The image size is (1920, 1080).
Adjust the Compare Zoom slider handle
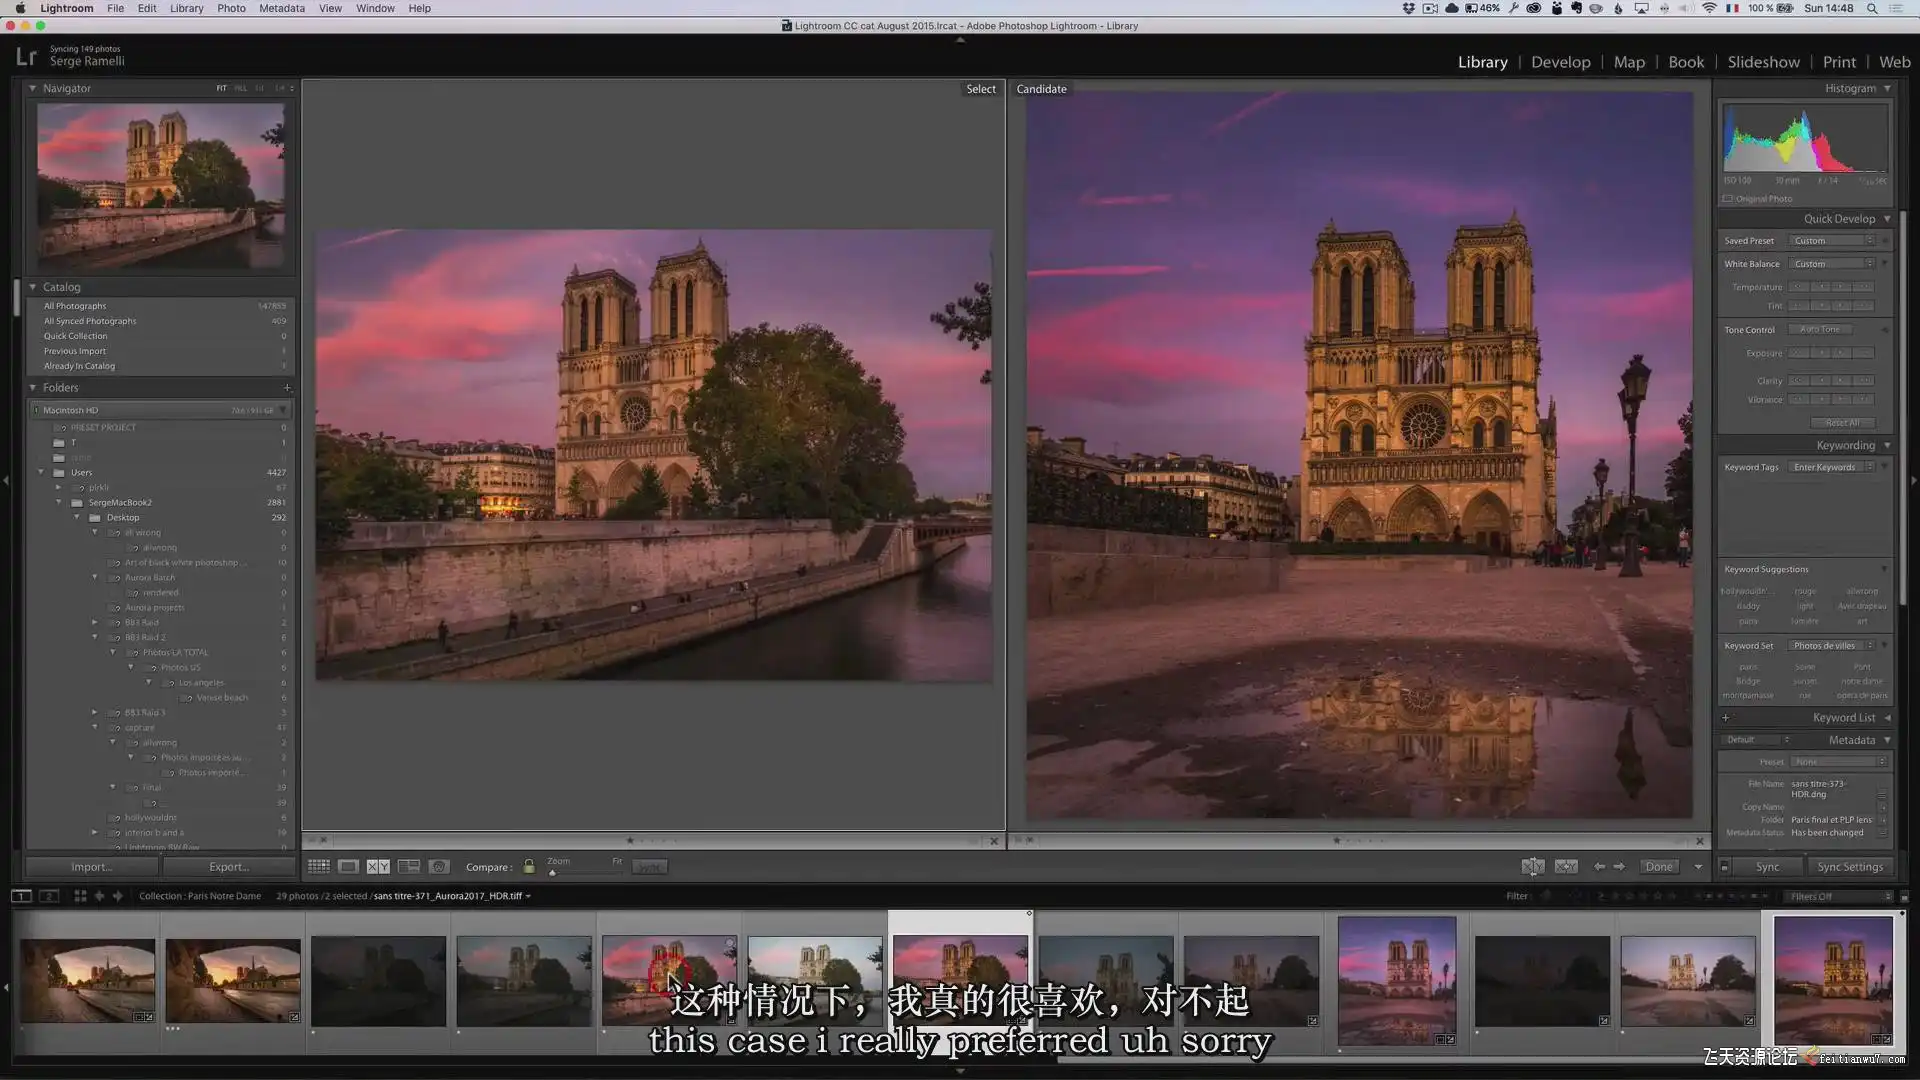pyautogui.click(x=552, y=873)
